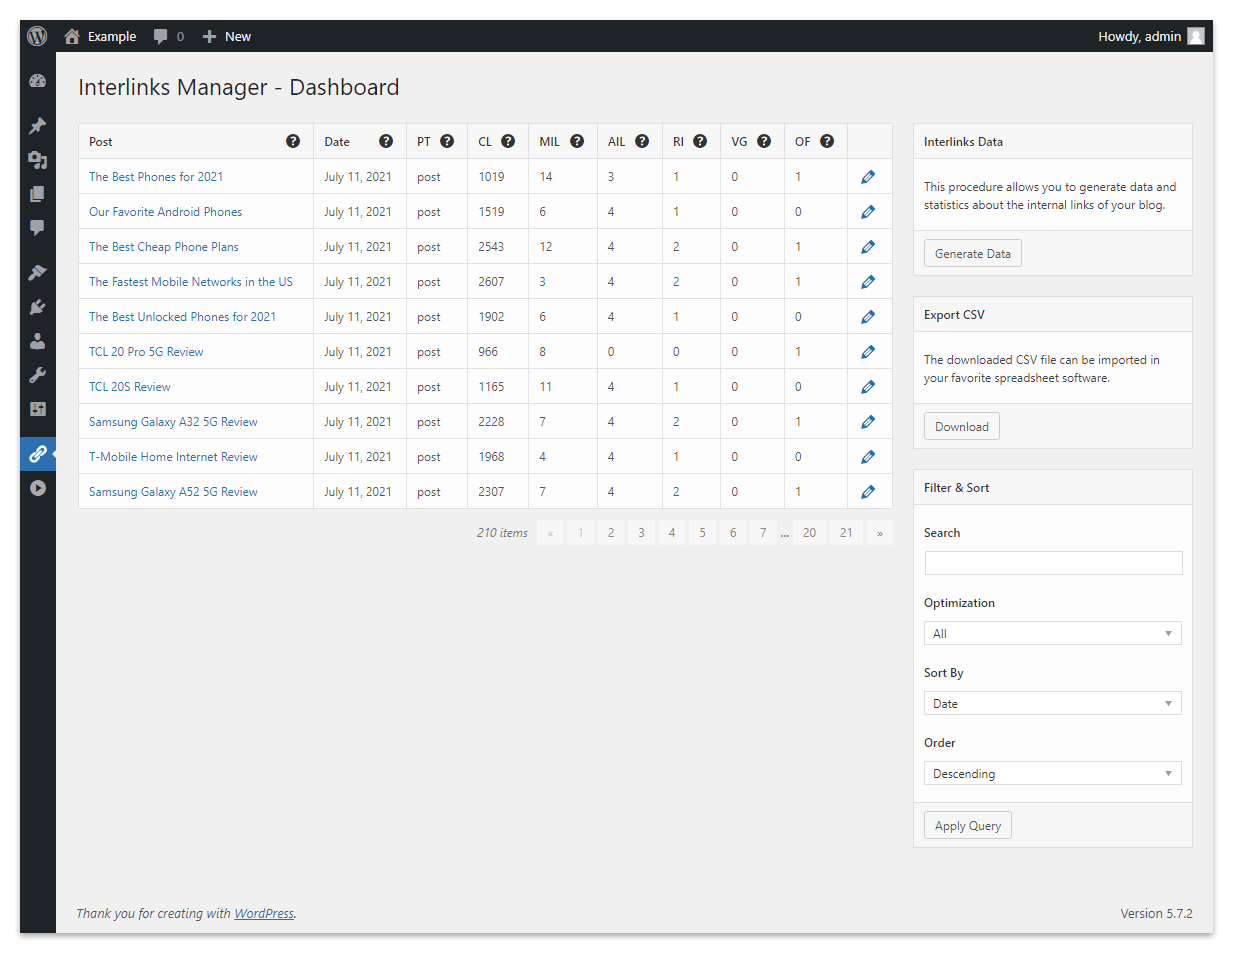Click the help icon beside CL column

(x=508, y=141)
